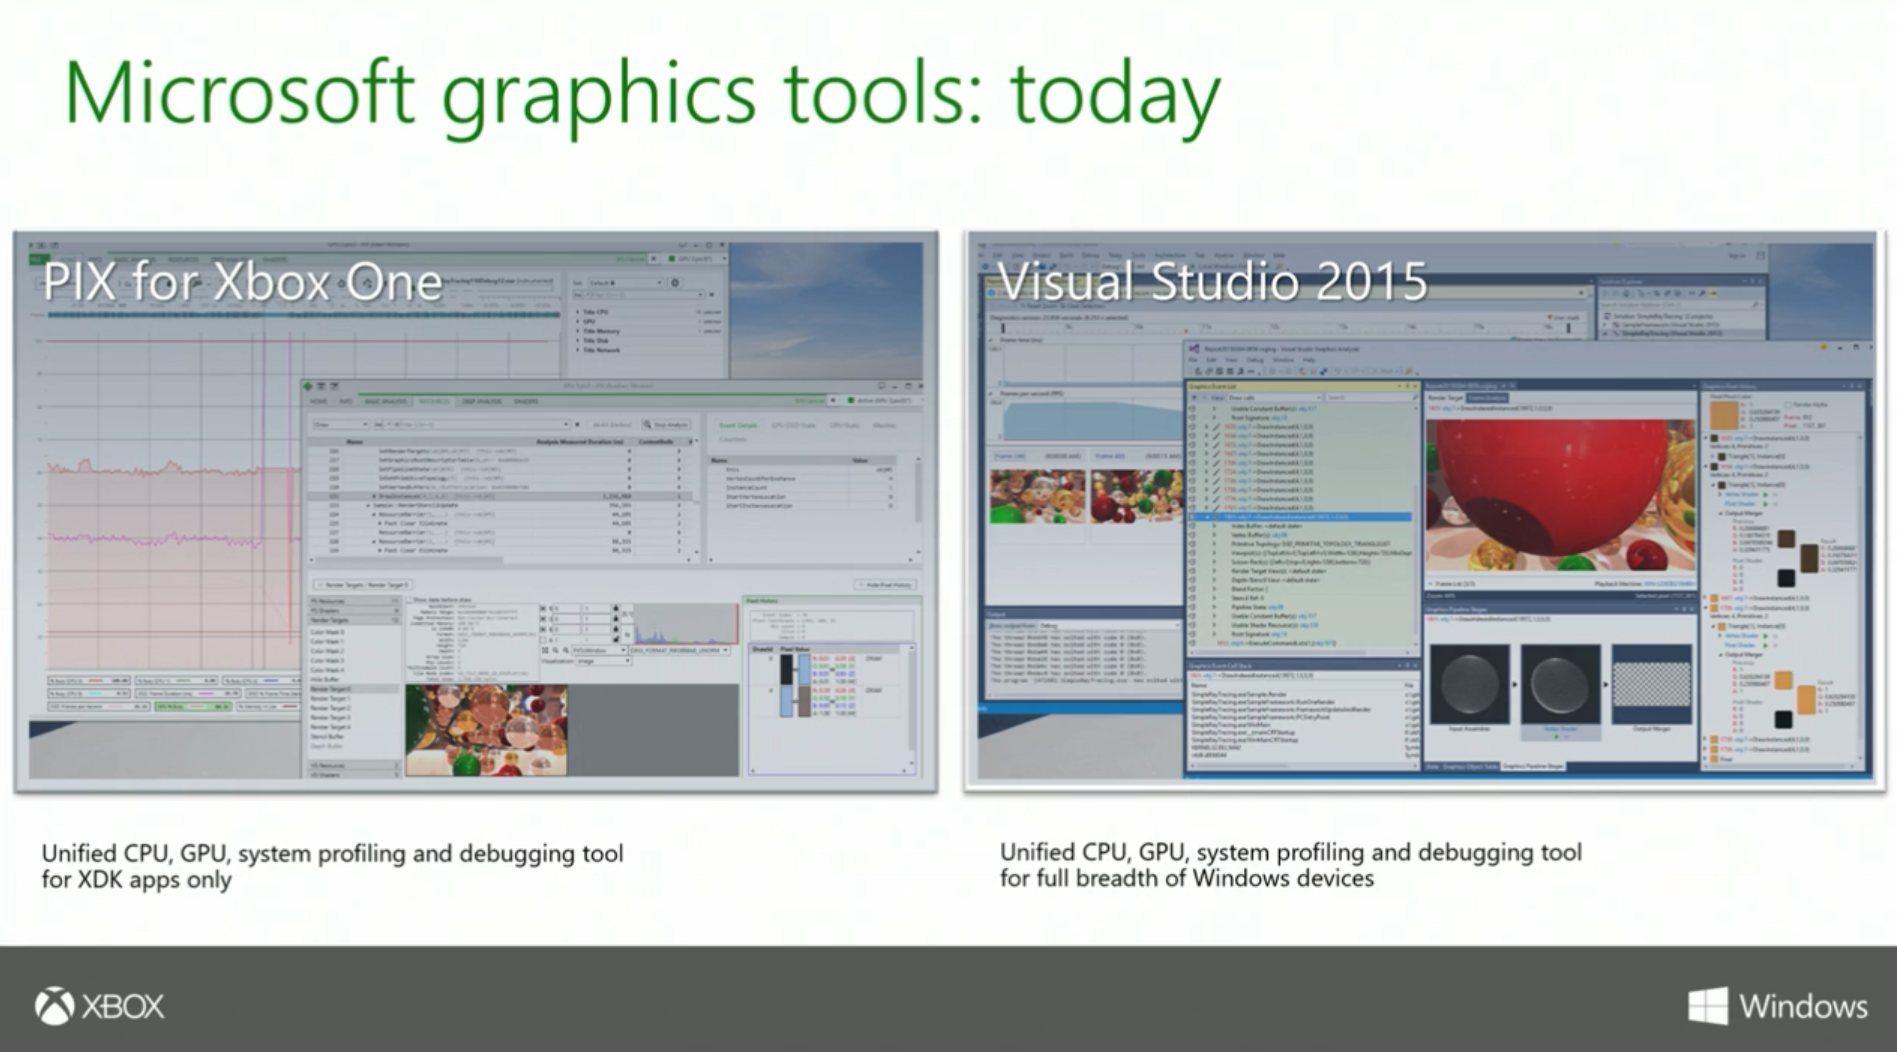Select the Frame Analysis tab
The image size is (1897, 1052).
pyautogui.click(x=1487, y=398)
